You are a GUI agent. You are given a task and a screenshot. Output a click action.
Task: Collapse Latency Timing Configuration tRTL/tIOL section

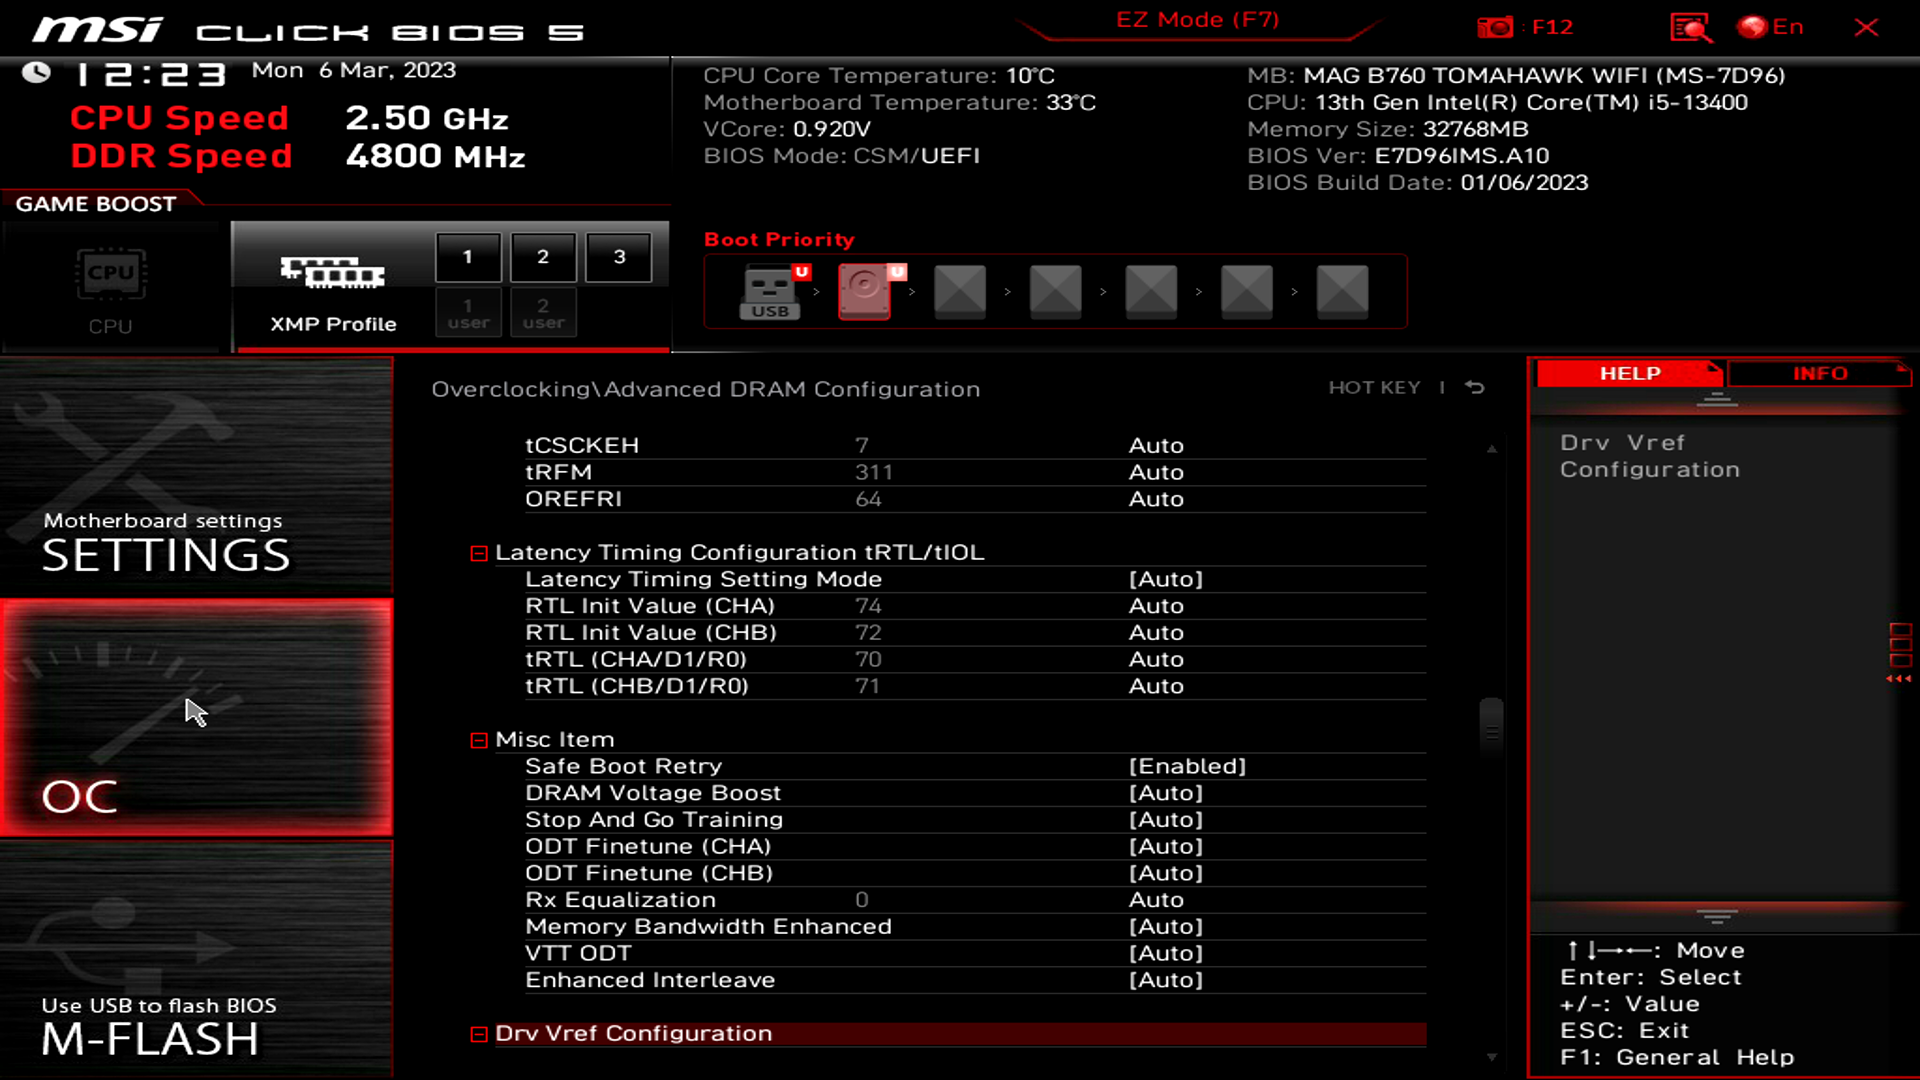point(479,553)
